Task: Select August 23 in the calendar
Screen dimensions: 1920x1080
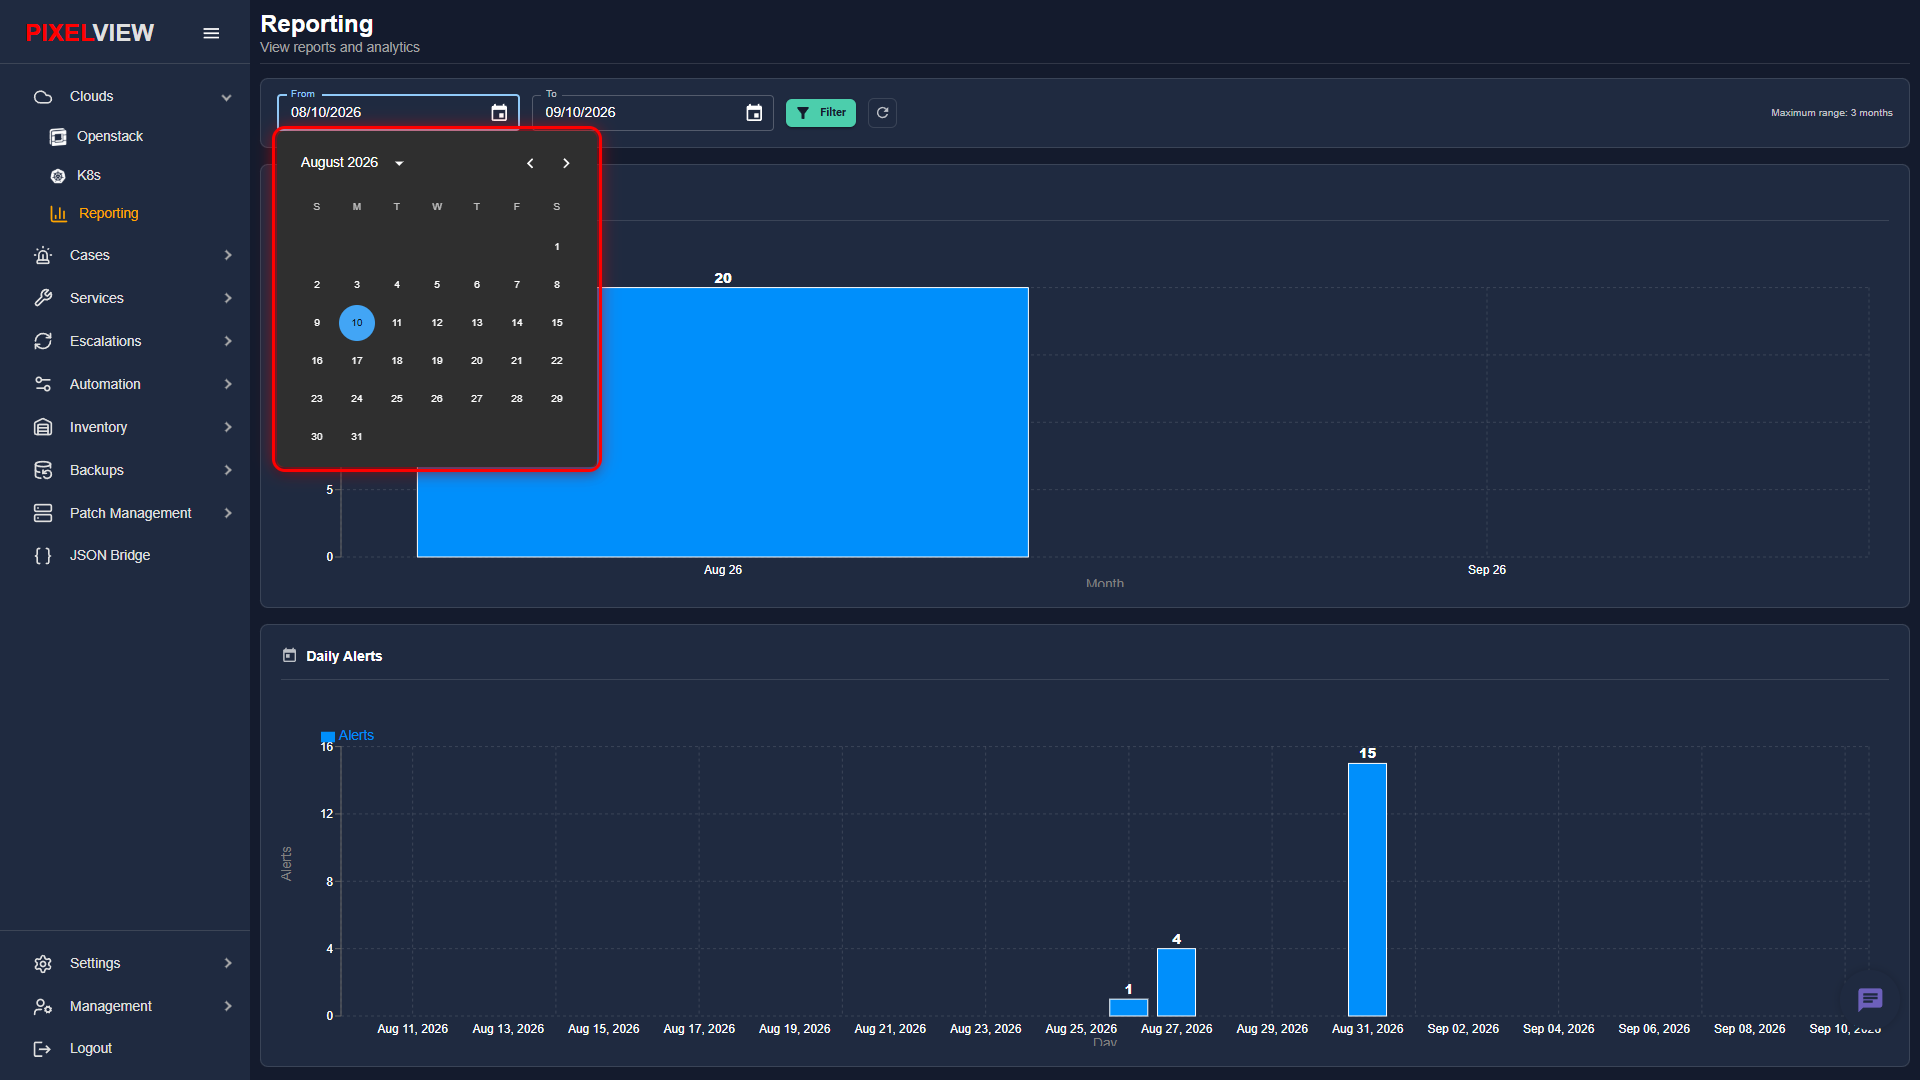Action: pyautogui.click(x=317, y=399)
